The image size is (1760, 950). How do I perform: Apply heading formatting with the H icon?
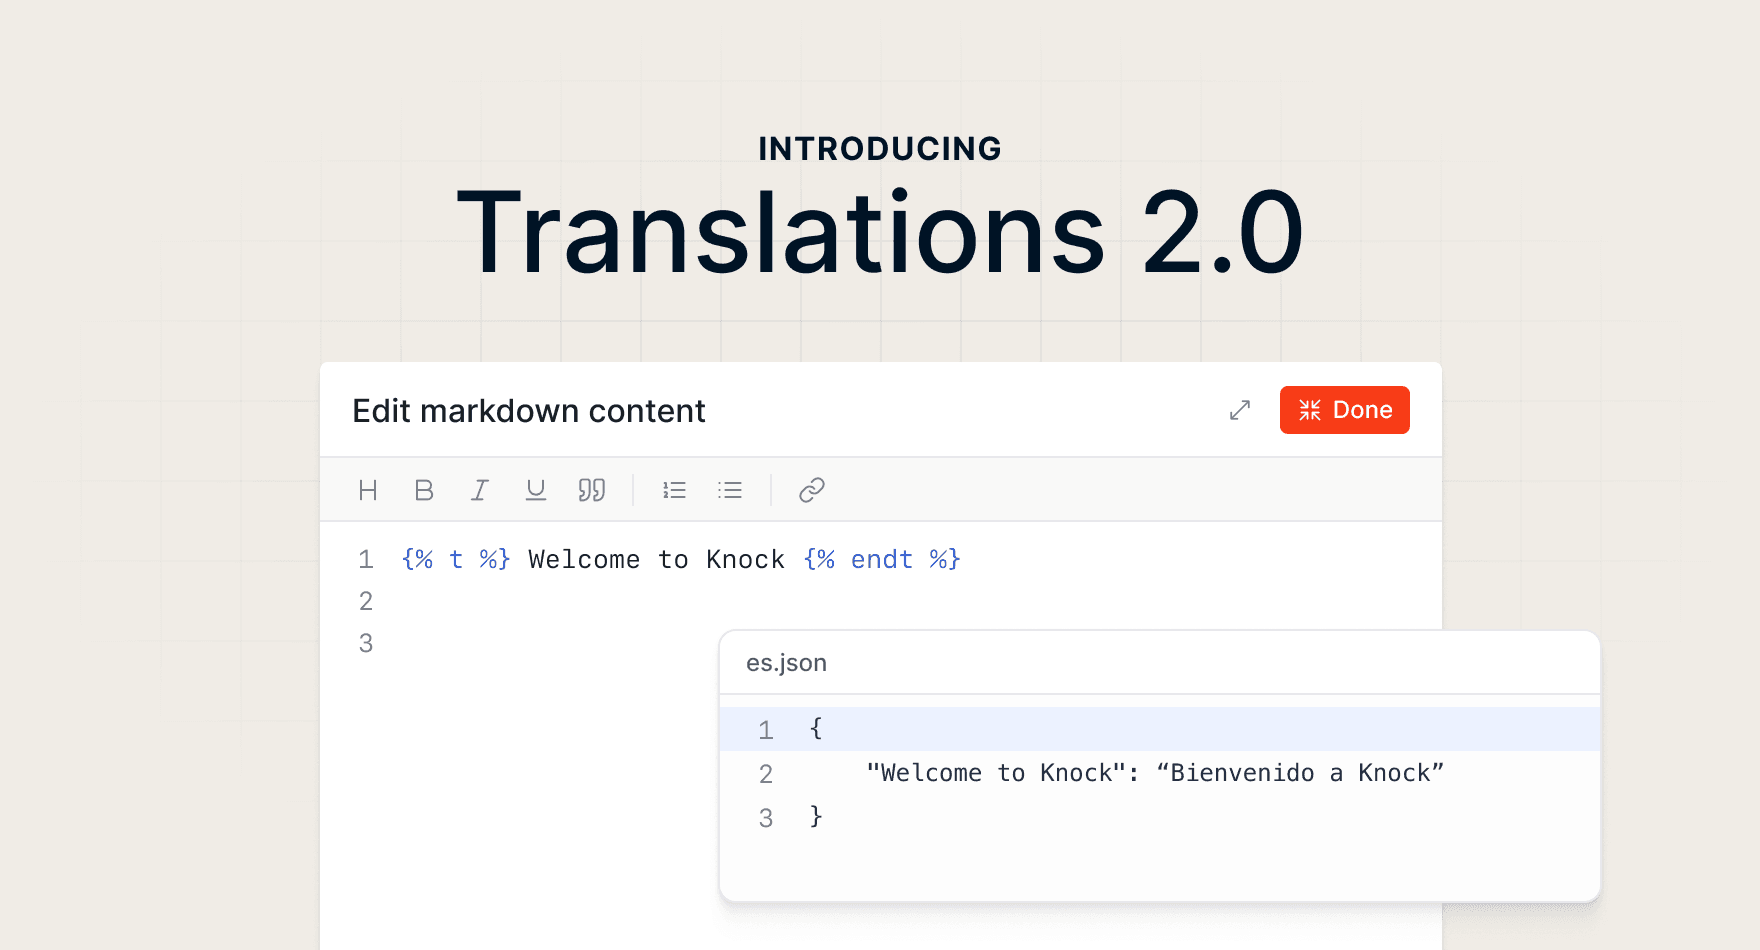coord(368,490)
